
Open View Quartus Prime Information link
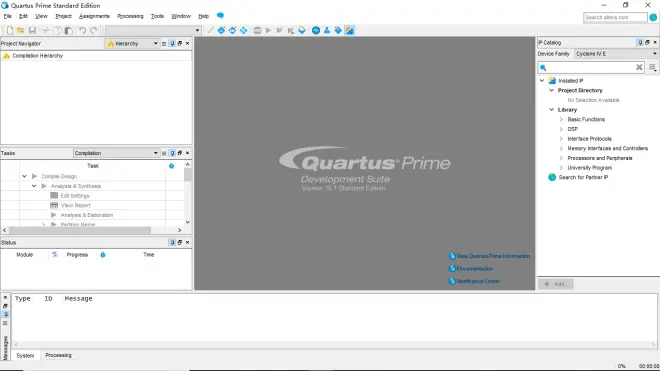point(493,256)
